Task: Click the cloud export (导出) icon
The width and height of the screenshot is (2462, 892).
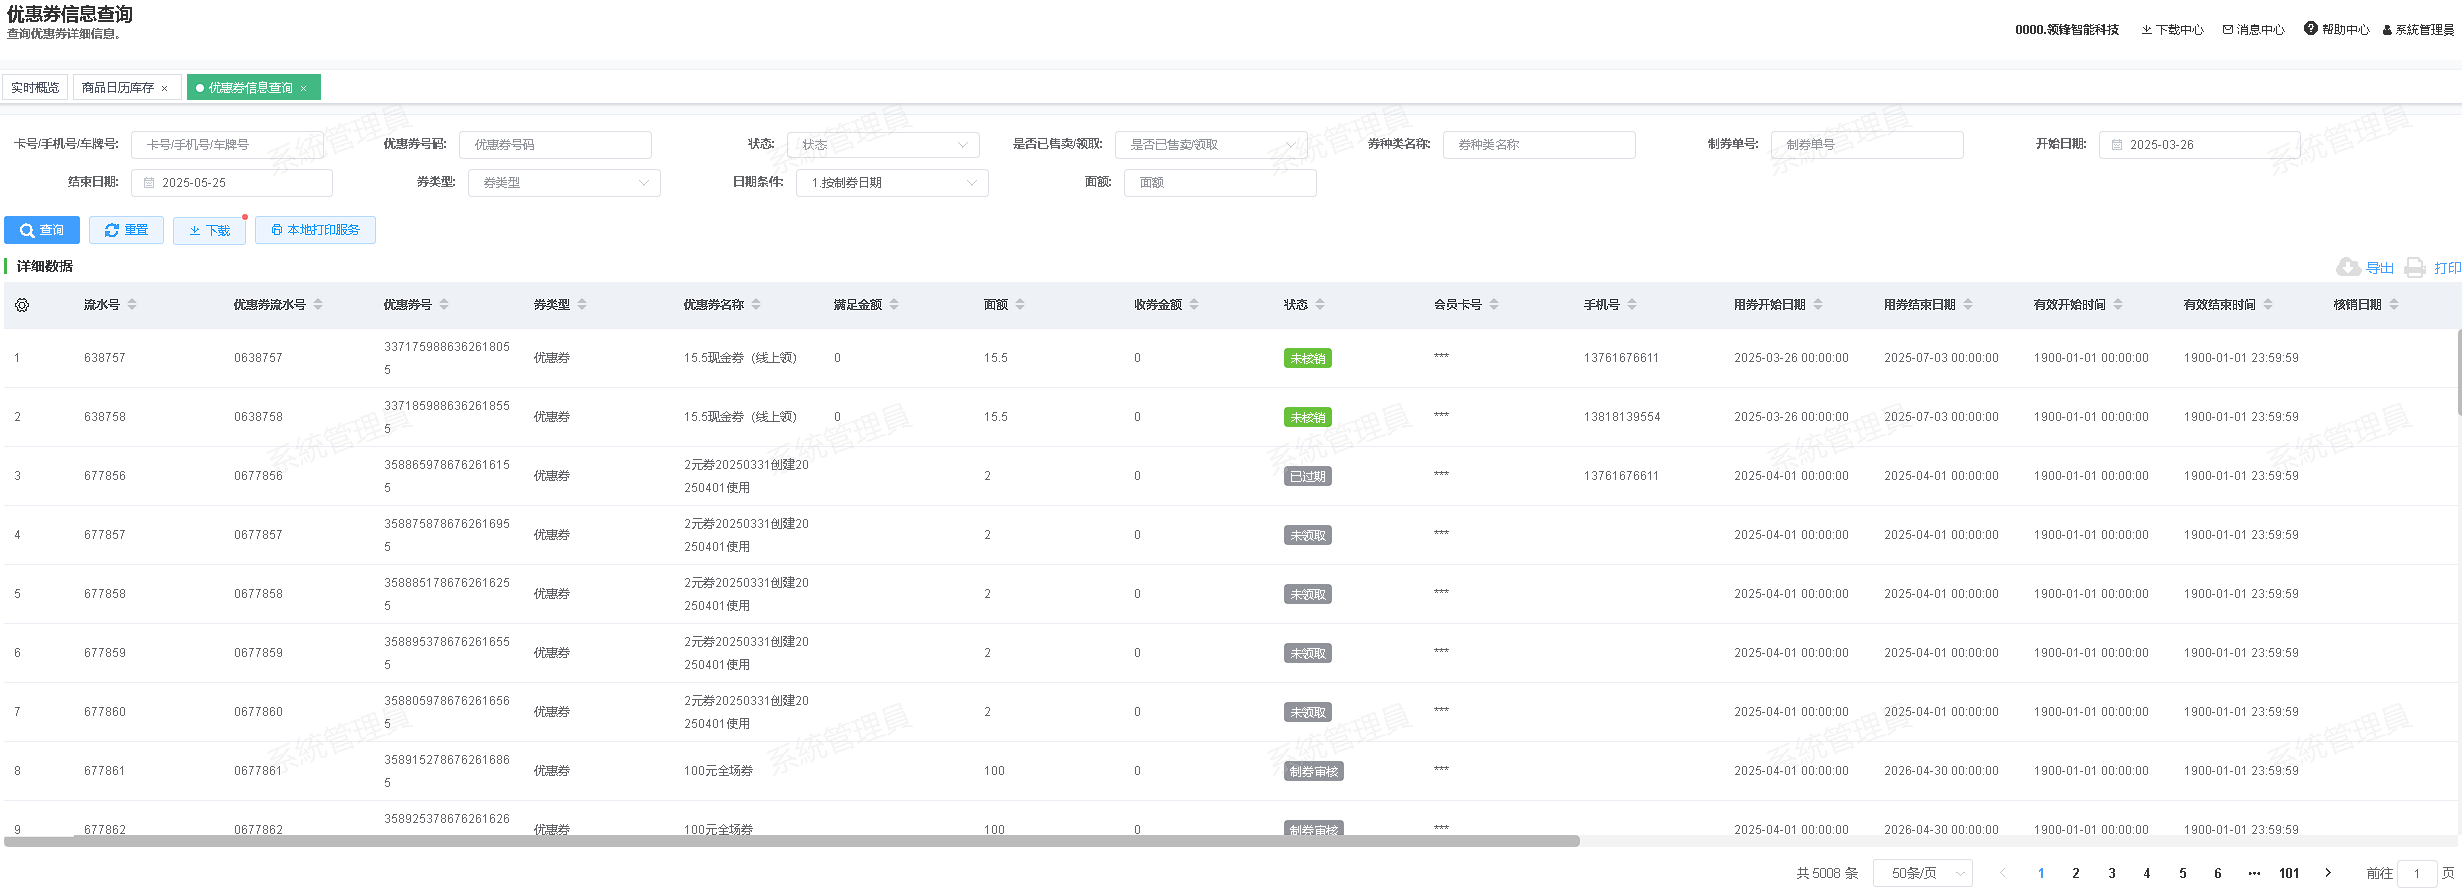Action: point(2348,267)
